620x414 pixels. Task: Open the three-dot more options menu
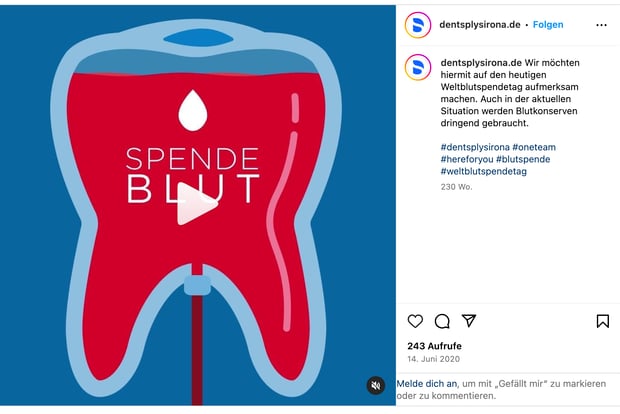pos(601,25)
